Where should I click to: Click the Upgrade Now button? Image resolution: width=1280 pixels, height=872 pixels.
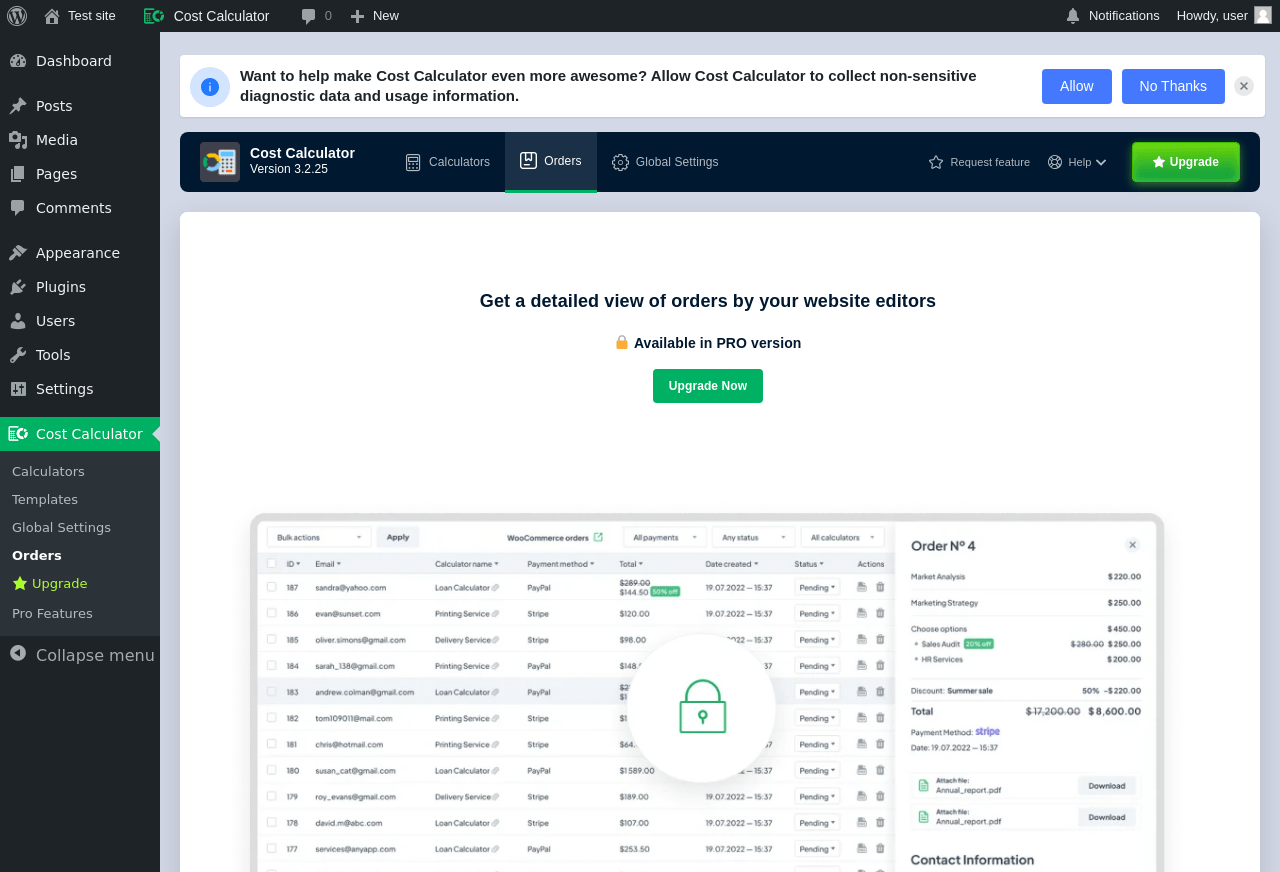point(708,386)
